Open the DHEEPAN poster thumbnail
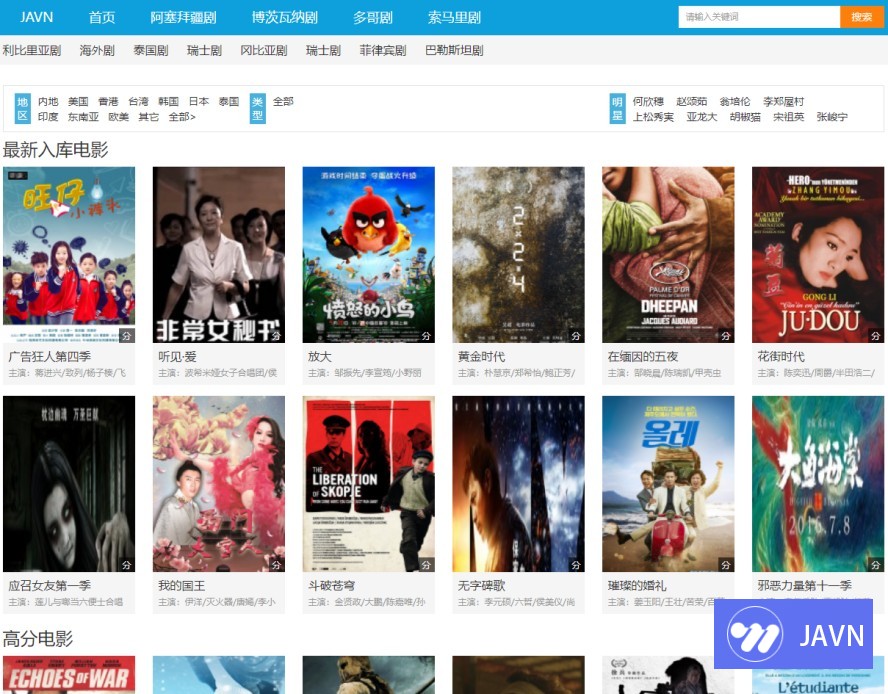The image size is (888, 694). (x=668, y=254)
